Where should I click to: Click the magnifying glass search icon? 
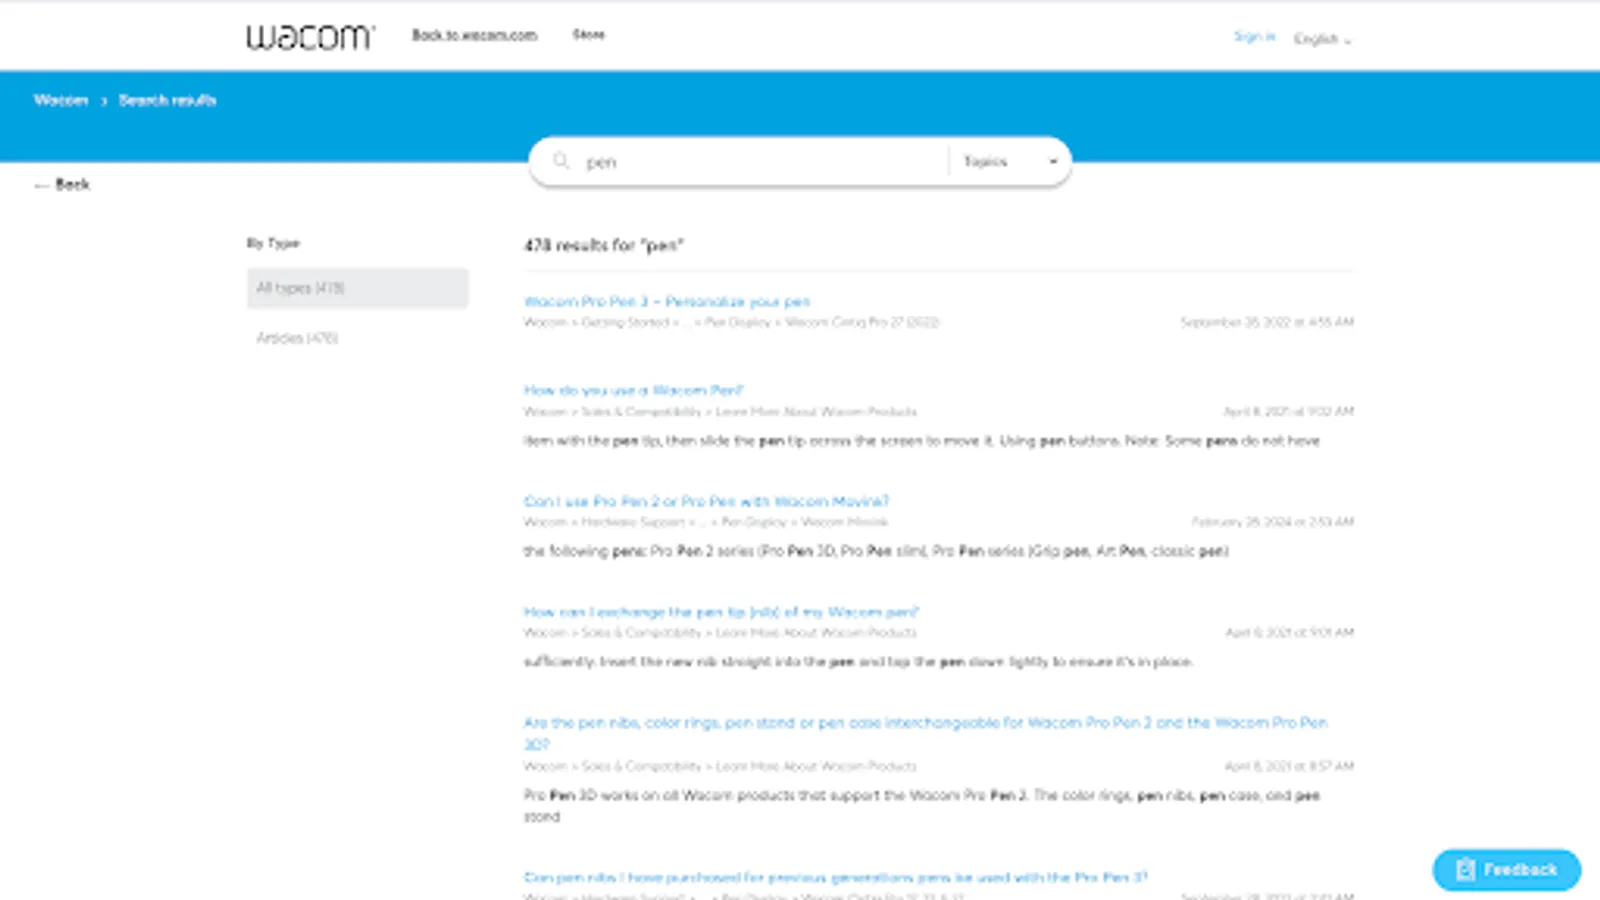click(x=560, y=160)
